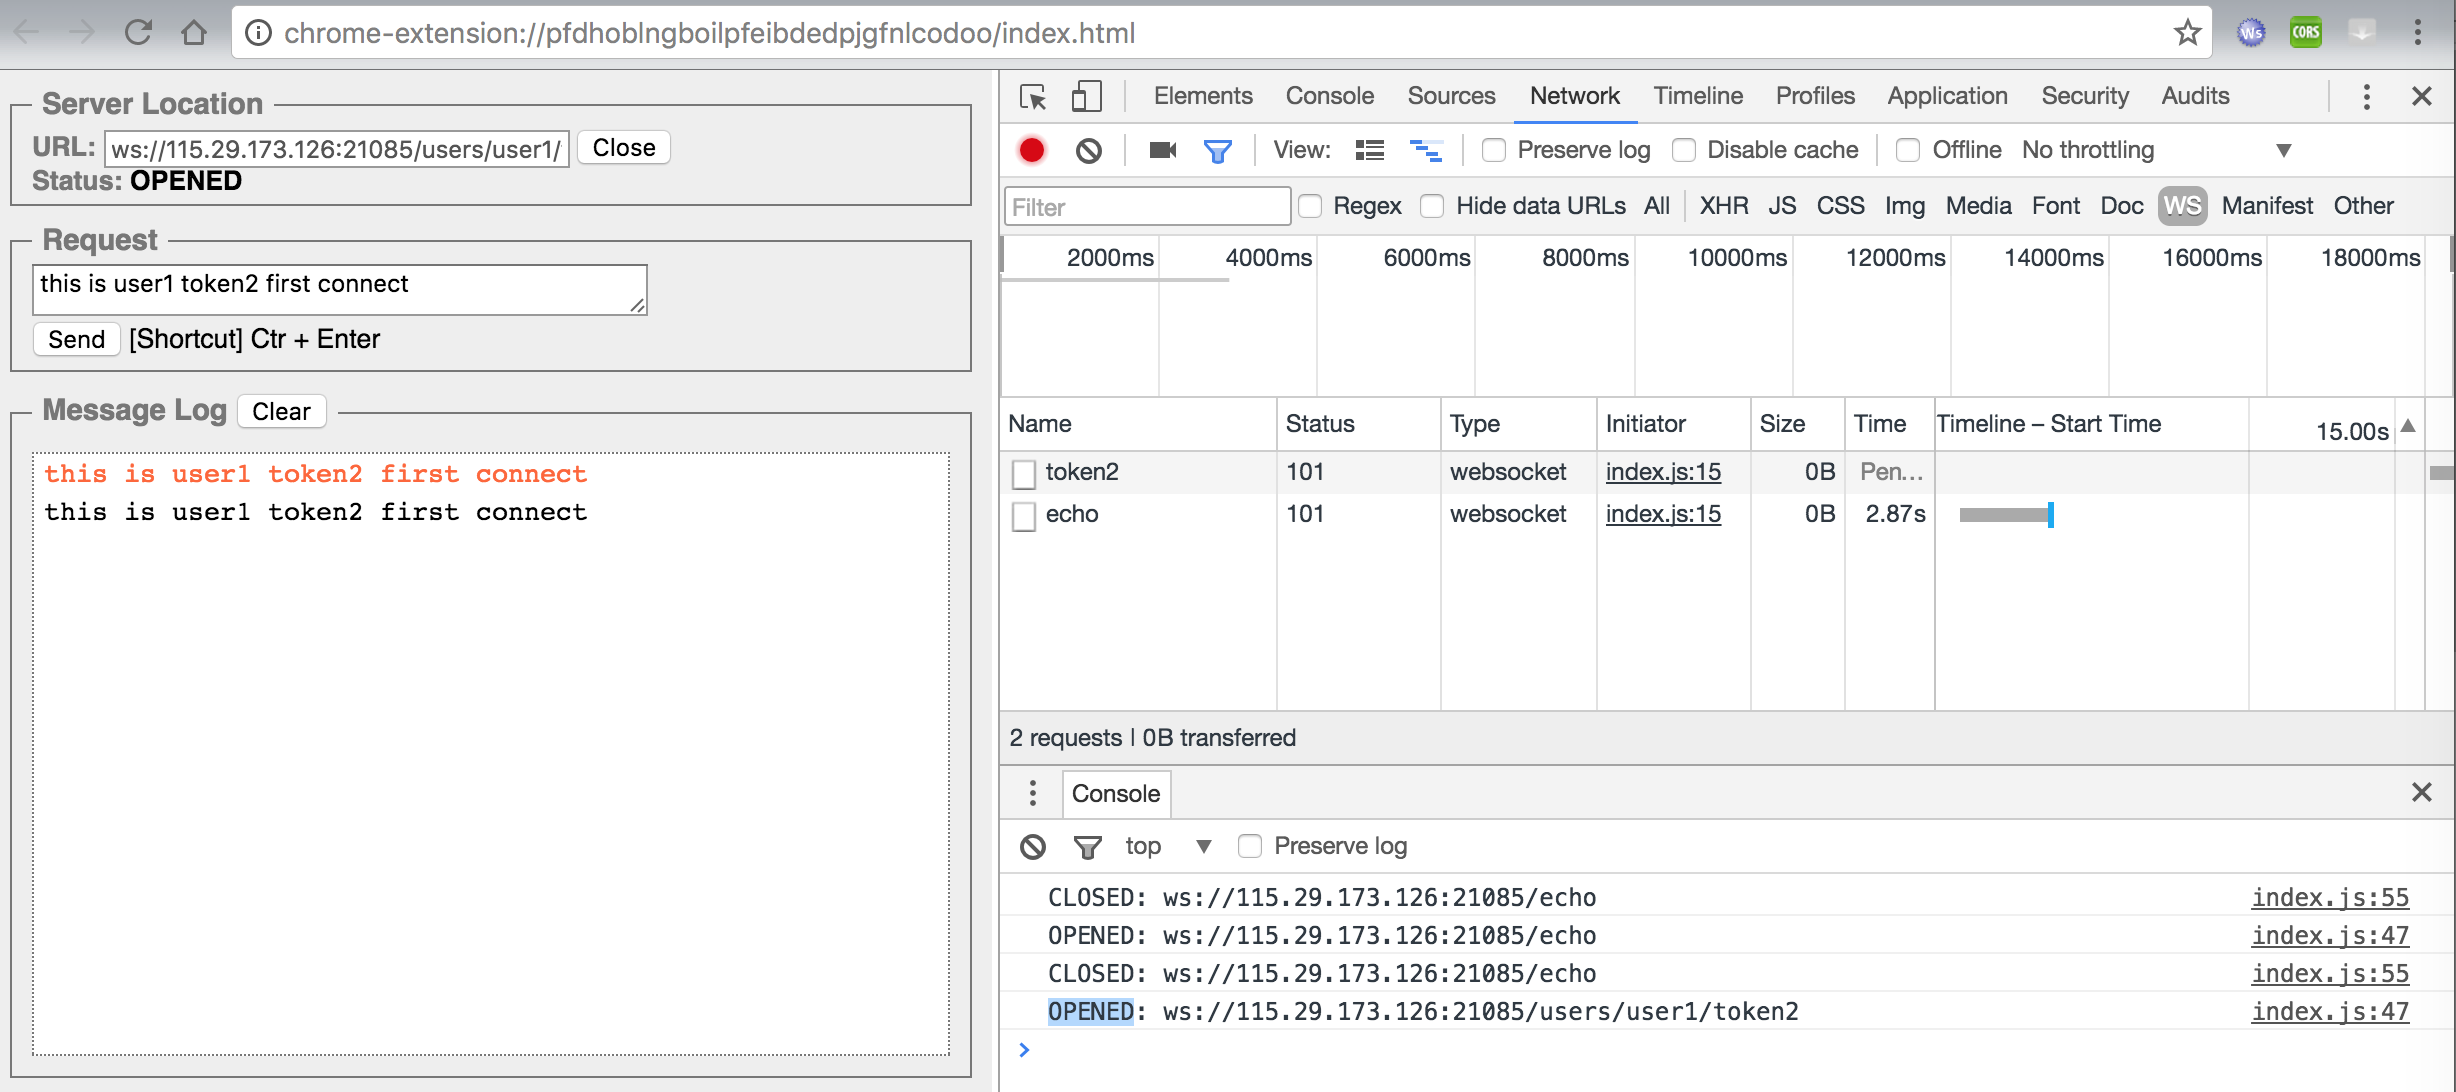This screenshot has height=1092, width=2456.
Task: Bookmark page with star icon
Action: [x=2187, y=33]
